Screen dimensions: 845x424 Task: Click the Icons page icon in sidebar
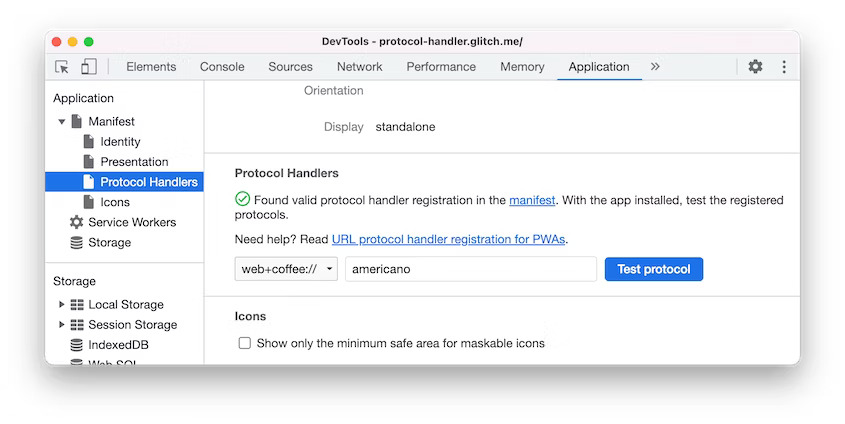click(x=89, y=202)
